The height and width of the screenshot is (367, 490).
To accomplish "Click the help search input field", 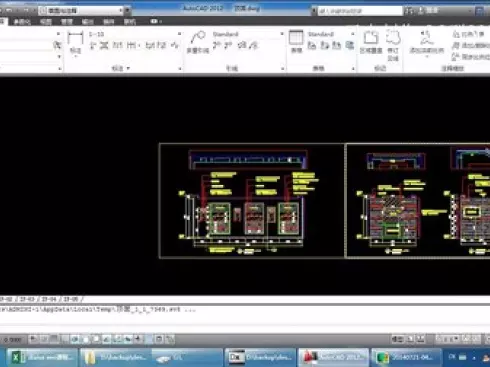I will pos(360,11).
